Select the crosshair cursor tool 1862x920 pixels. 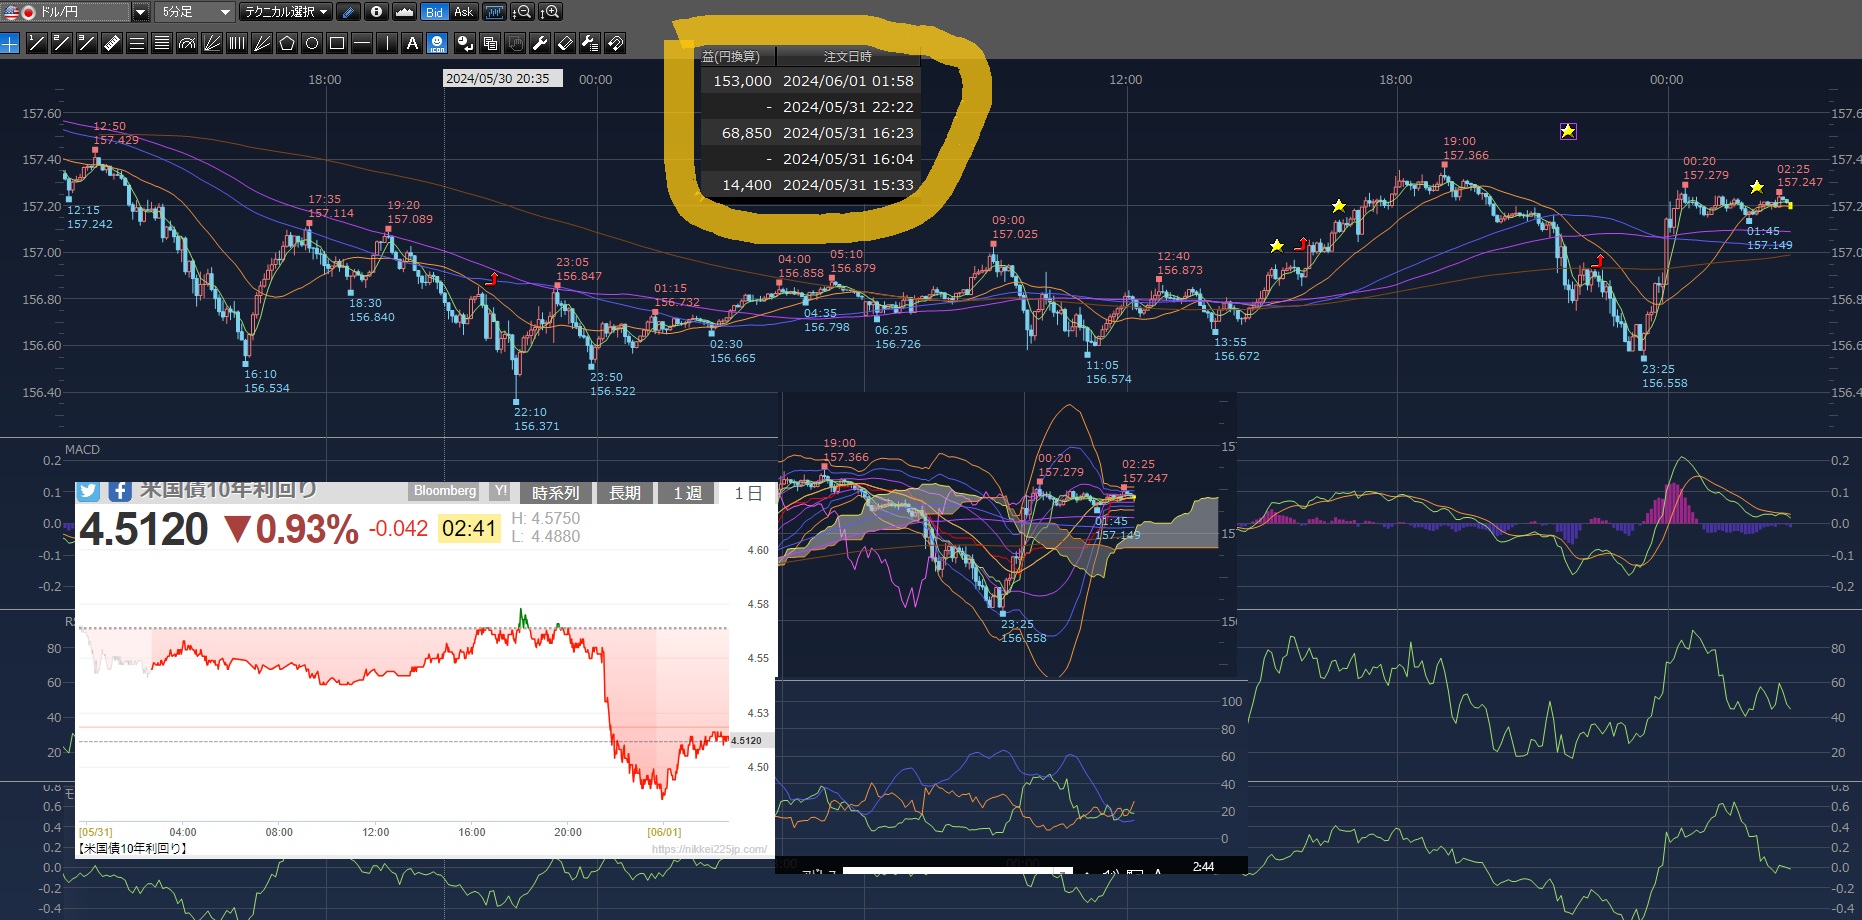pyautogui.click(x=10, y=43)
